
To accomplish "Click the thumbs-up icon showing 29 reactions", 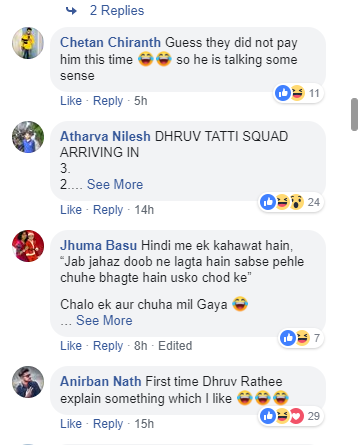I will pos(268,416).
